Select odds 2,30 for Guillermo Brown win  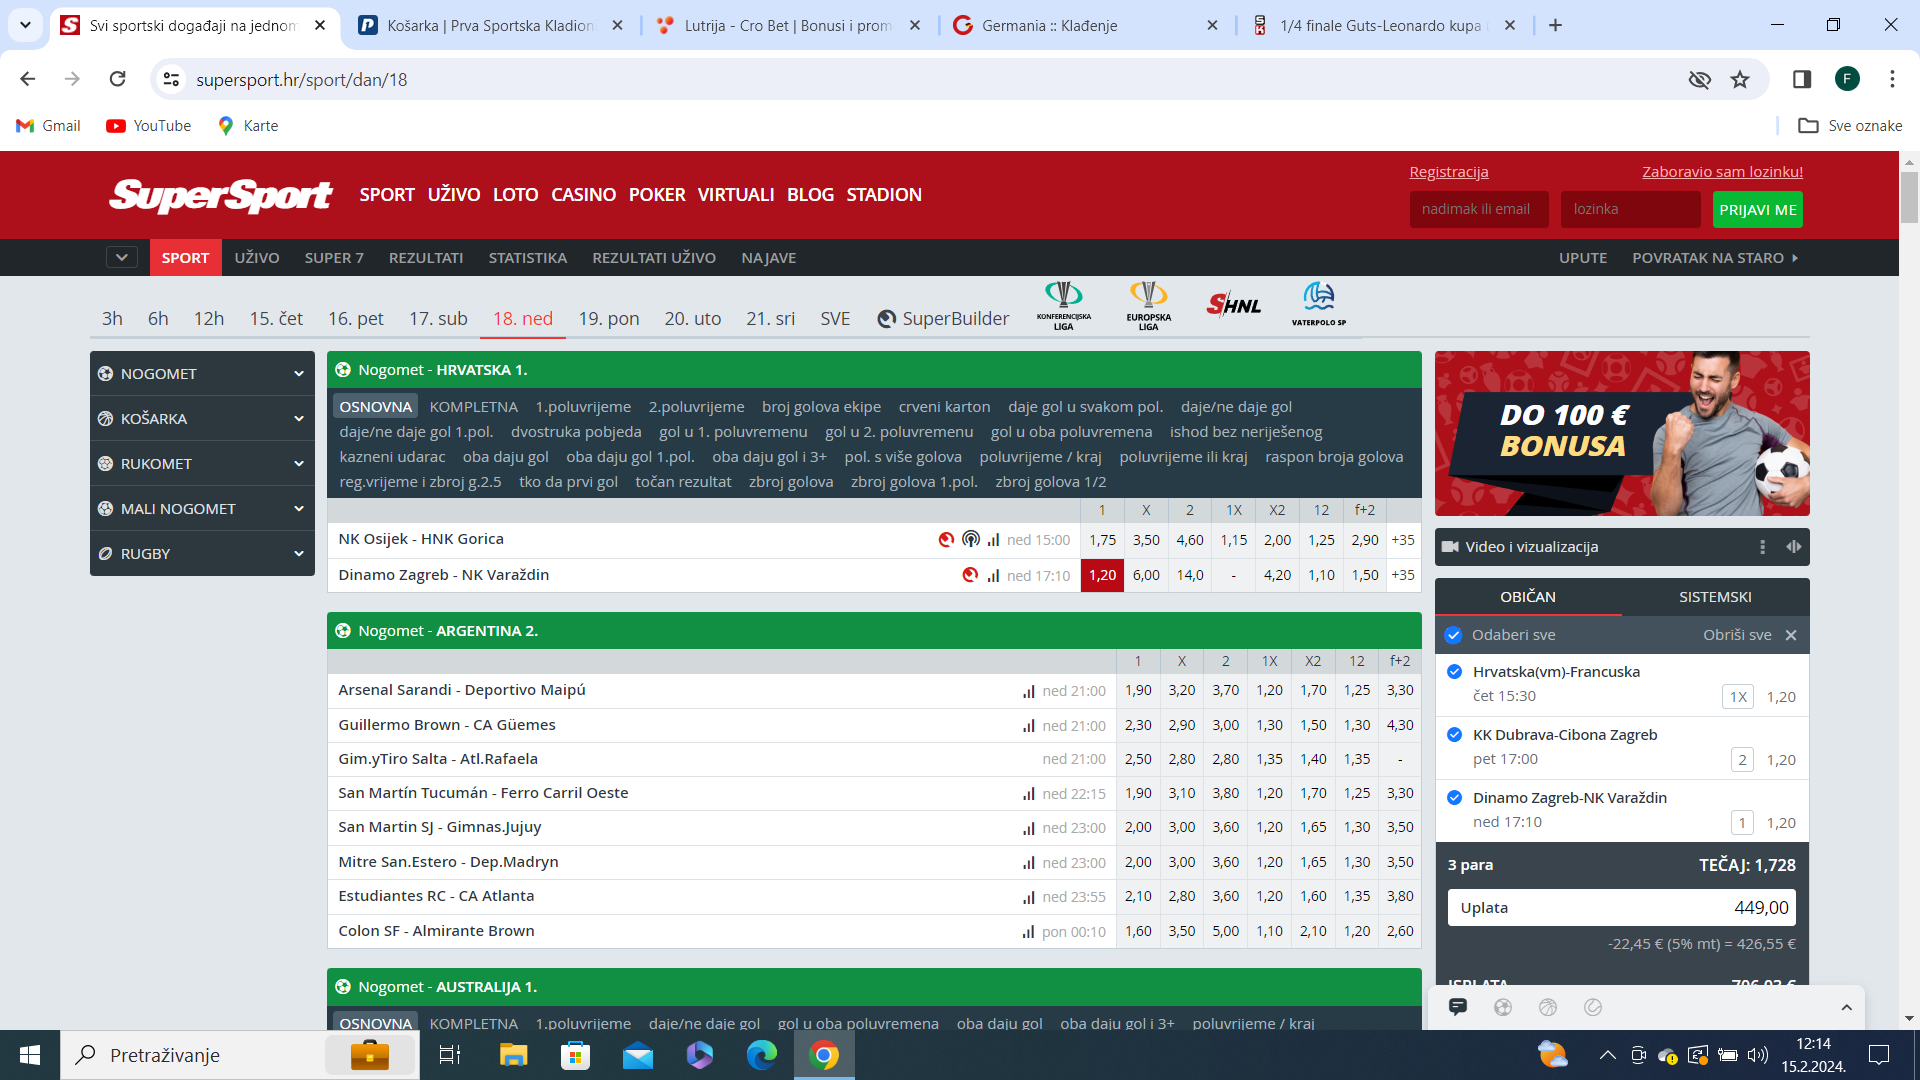tap(1138, 726)
